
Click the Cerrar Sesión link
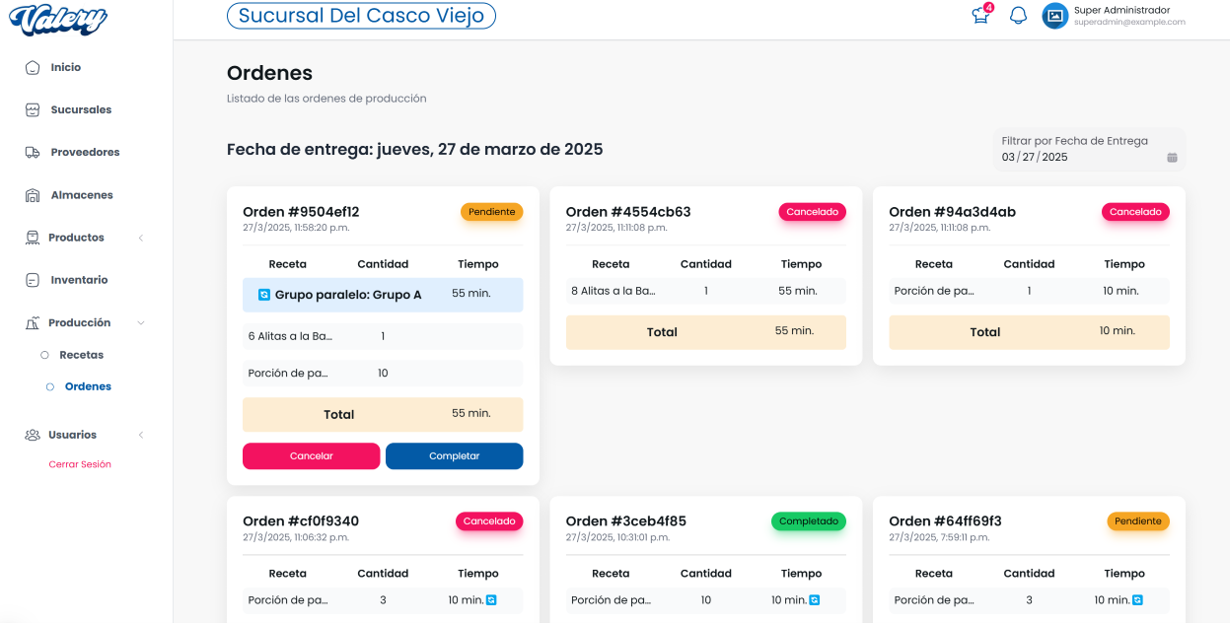tap(80, 465)
